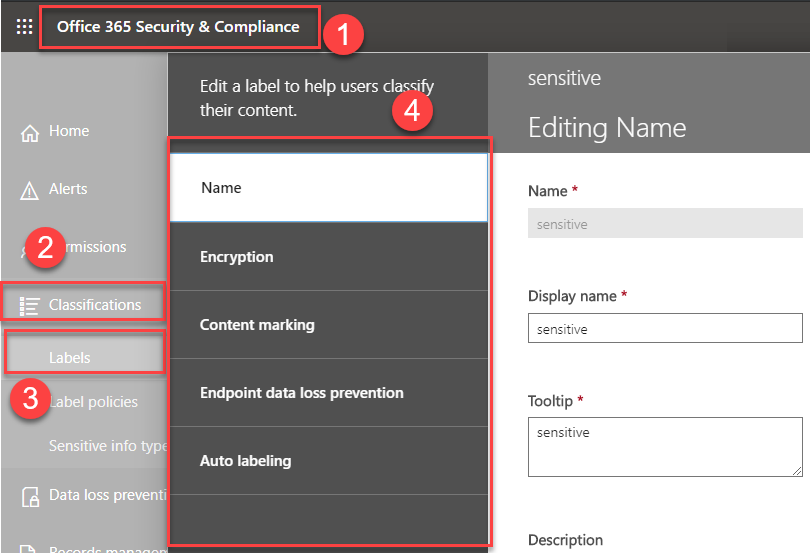Open the app launcher waffle icon
Image resolution: width=810 pixels, height=553 pixels.
tap(24, 27)
